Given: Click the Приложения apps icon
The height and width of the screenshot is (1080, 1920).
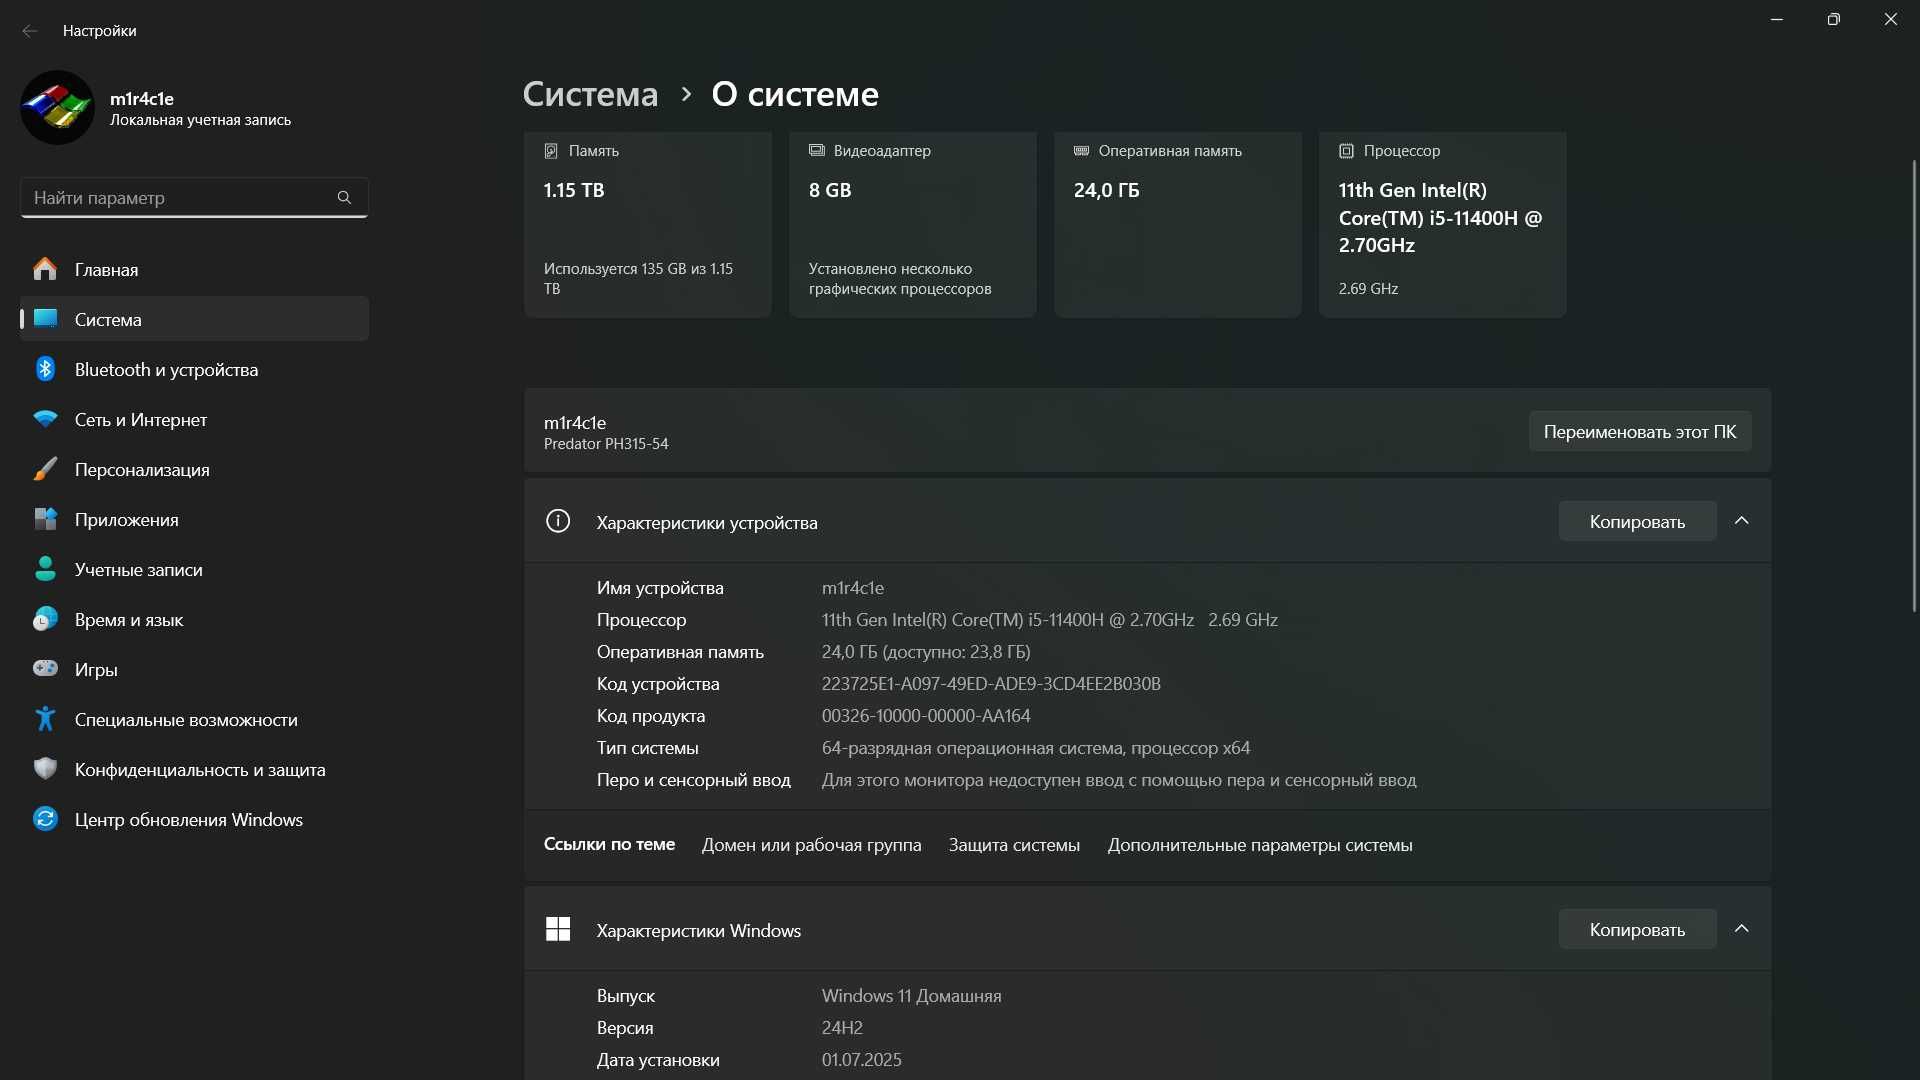Looking at the screenshot, I should [45, 519].
